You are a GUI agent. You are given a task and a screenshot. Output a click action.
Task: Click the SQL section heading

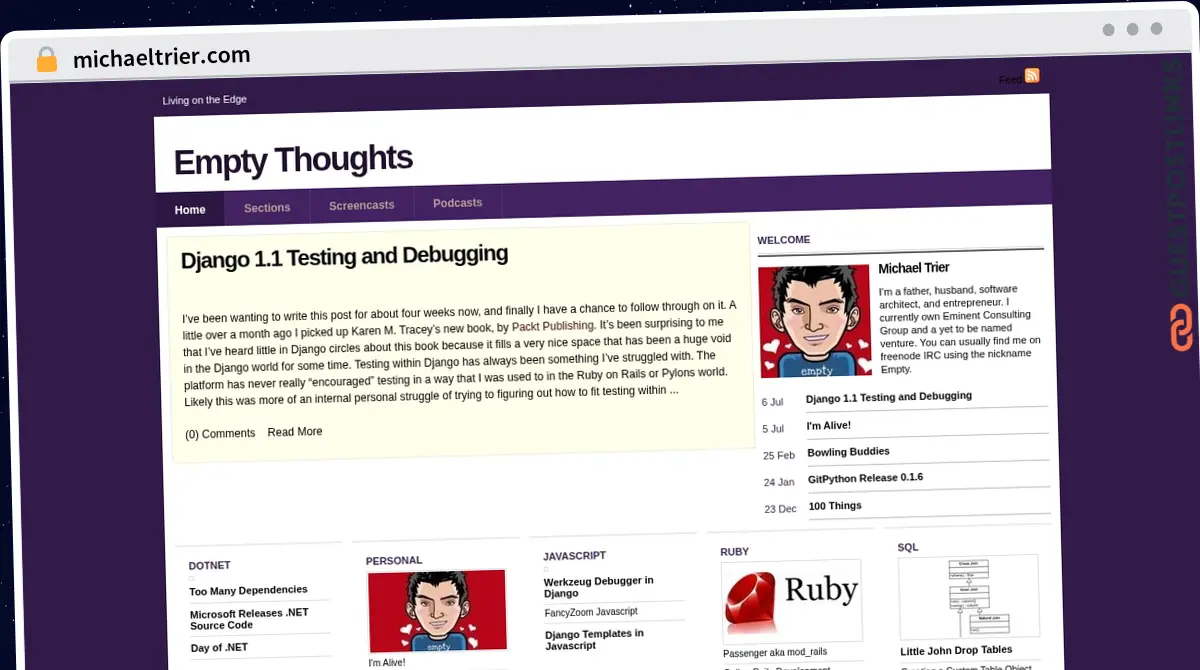click(x=907, y=548)
